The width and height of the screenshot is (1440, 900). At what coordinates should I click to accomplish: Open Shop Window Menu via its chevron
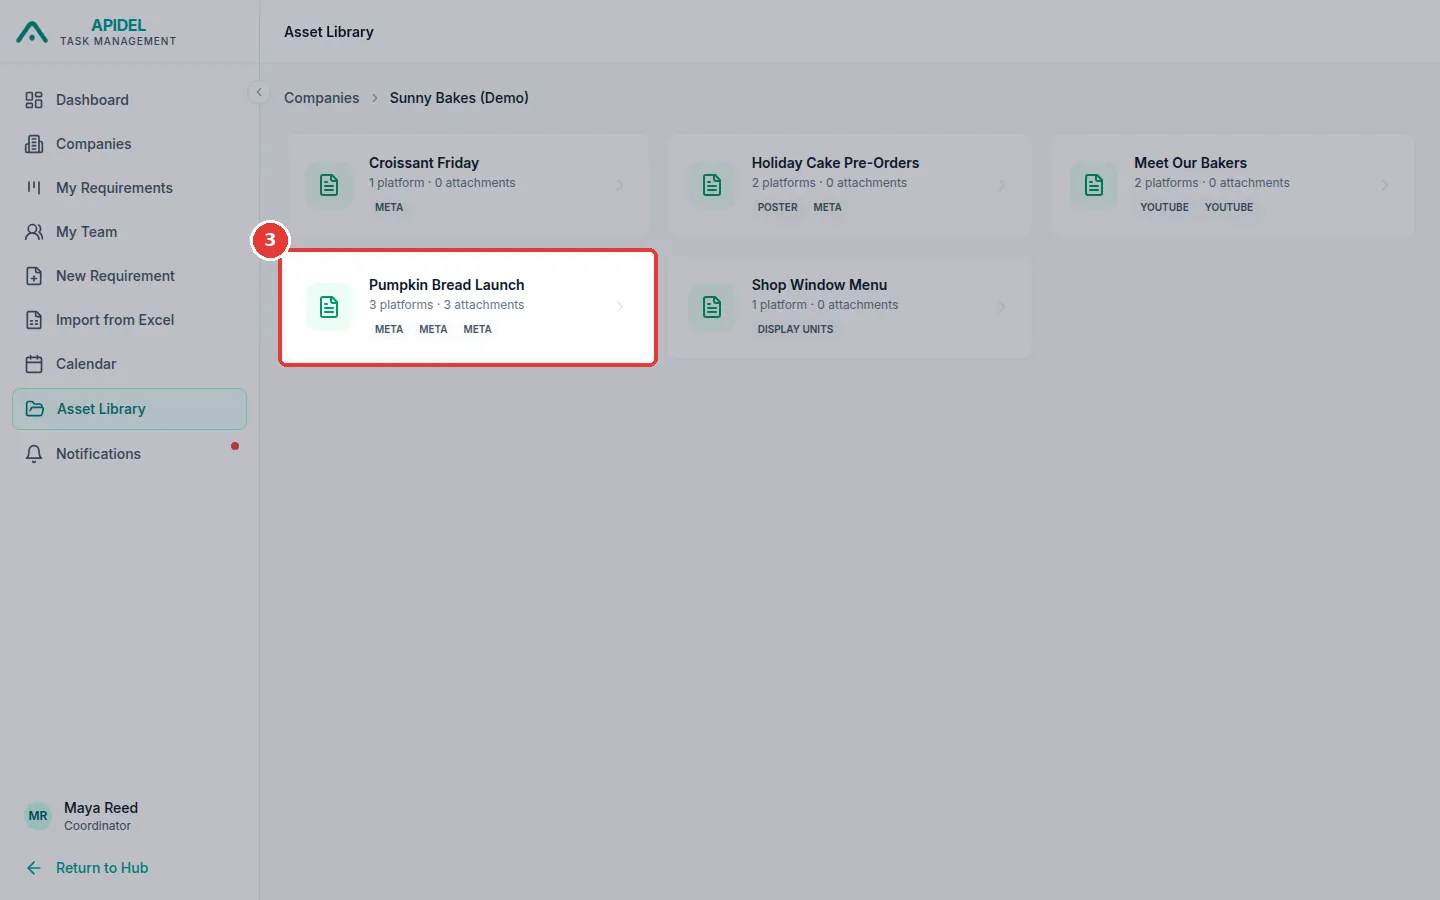(x=1002, y=307)
